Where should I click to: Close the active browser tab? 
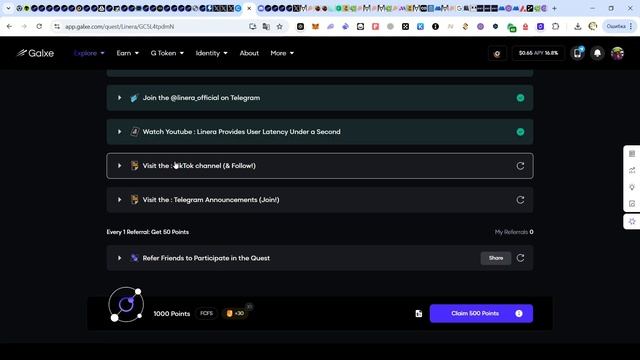pos(249,8)
